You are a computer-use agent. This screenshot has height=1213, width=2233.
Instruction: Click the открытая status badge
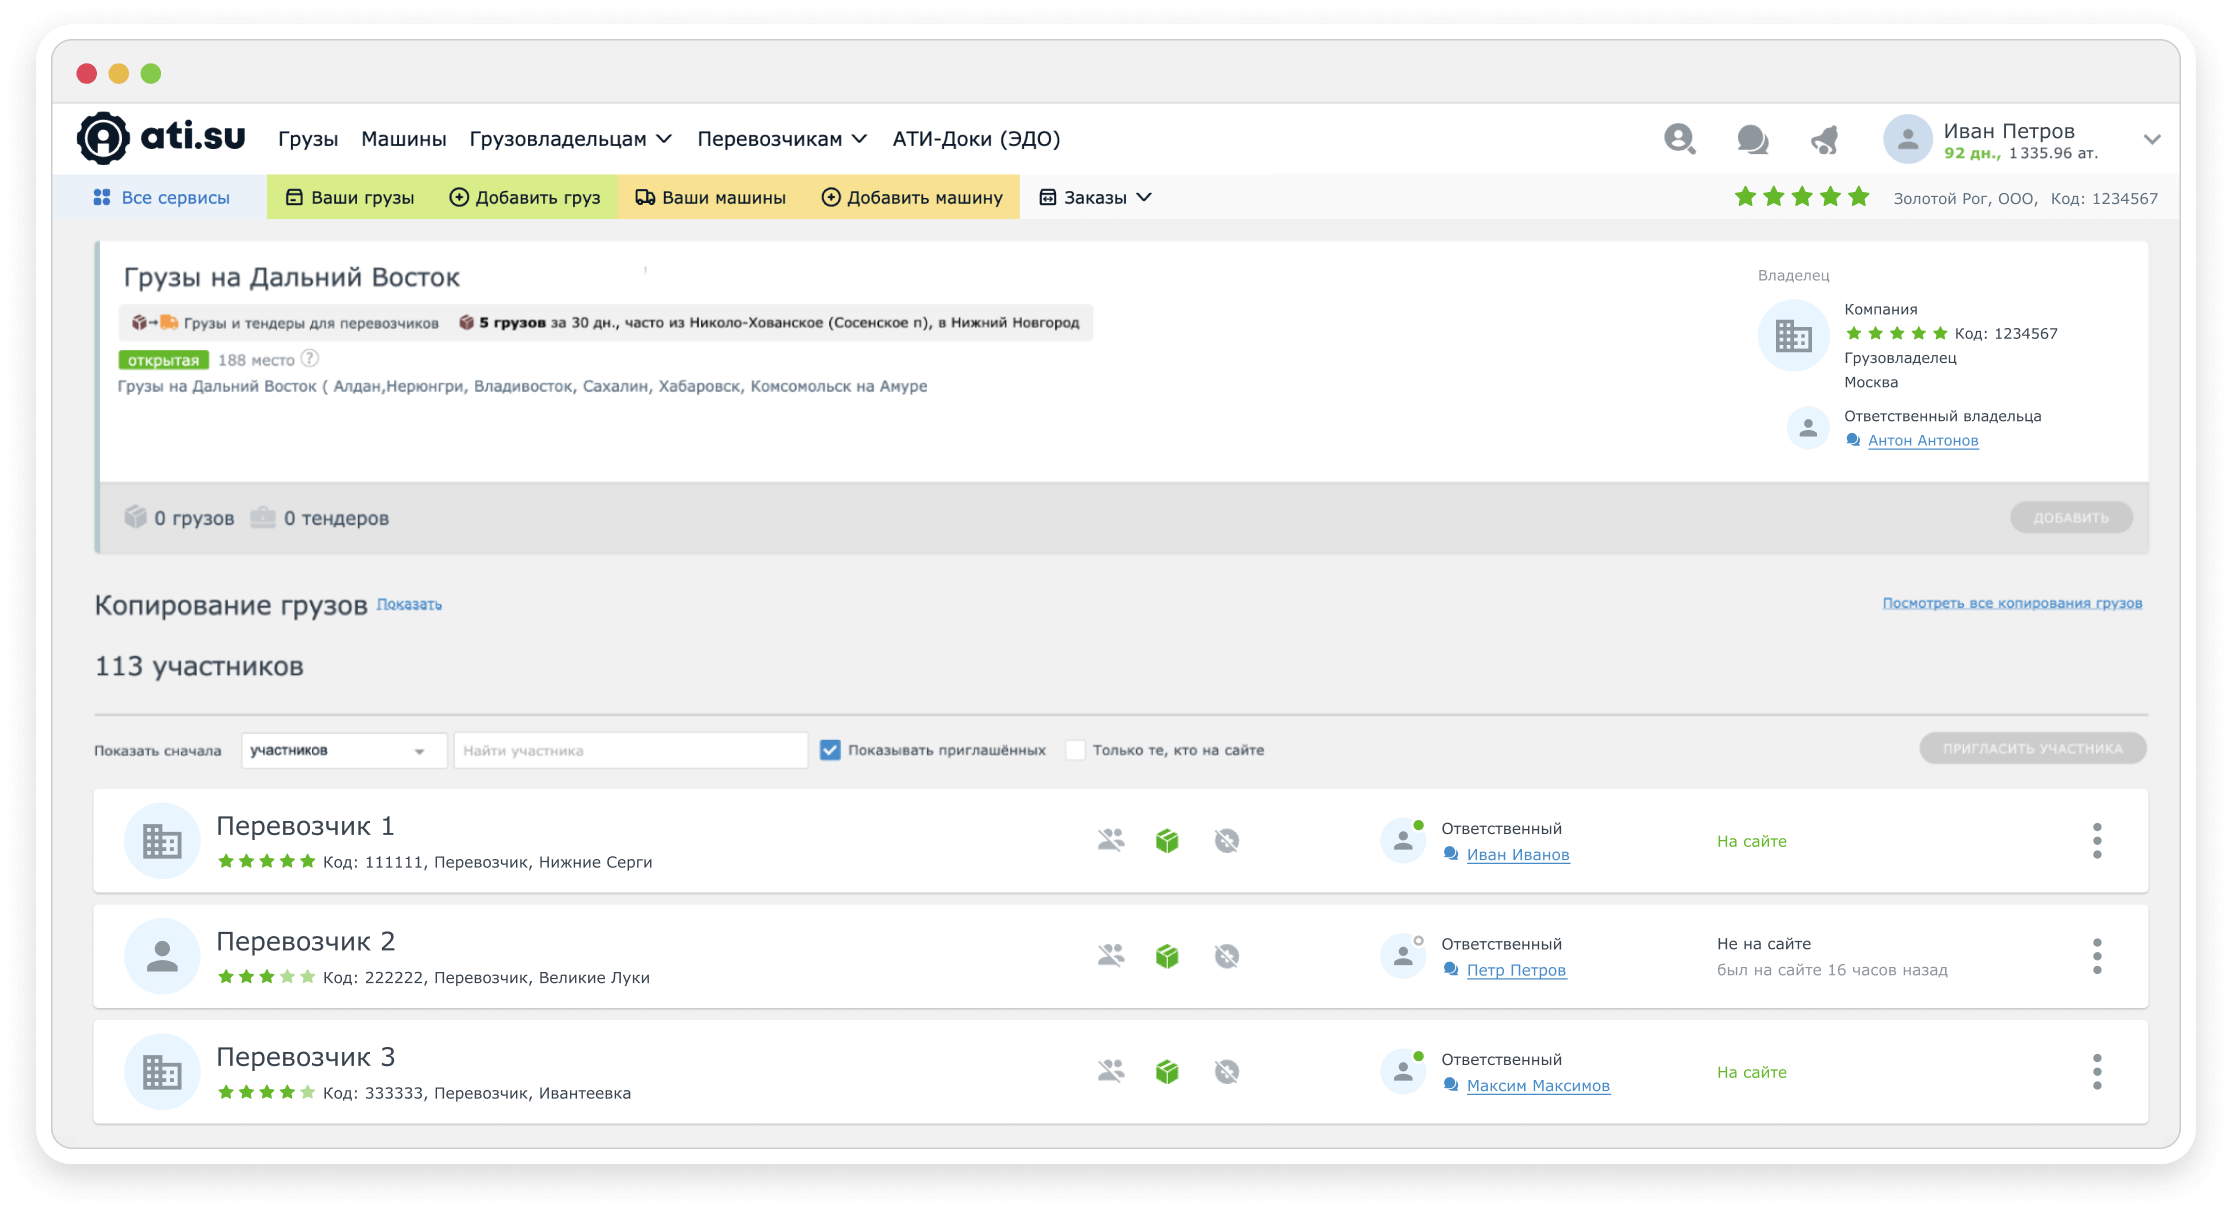tap(163, 360)
